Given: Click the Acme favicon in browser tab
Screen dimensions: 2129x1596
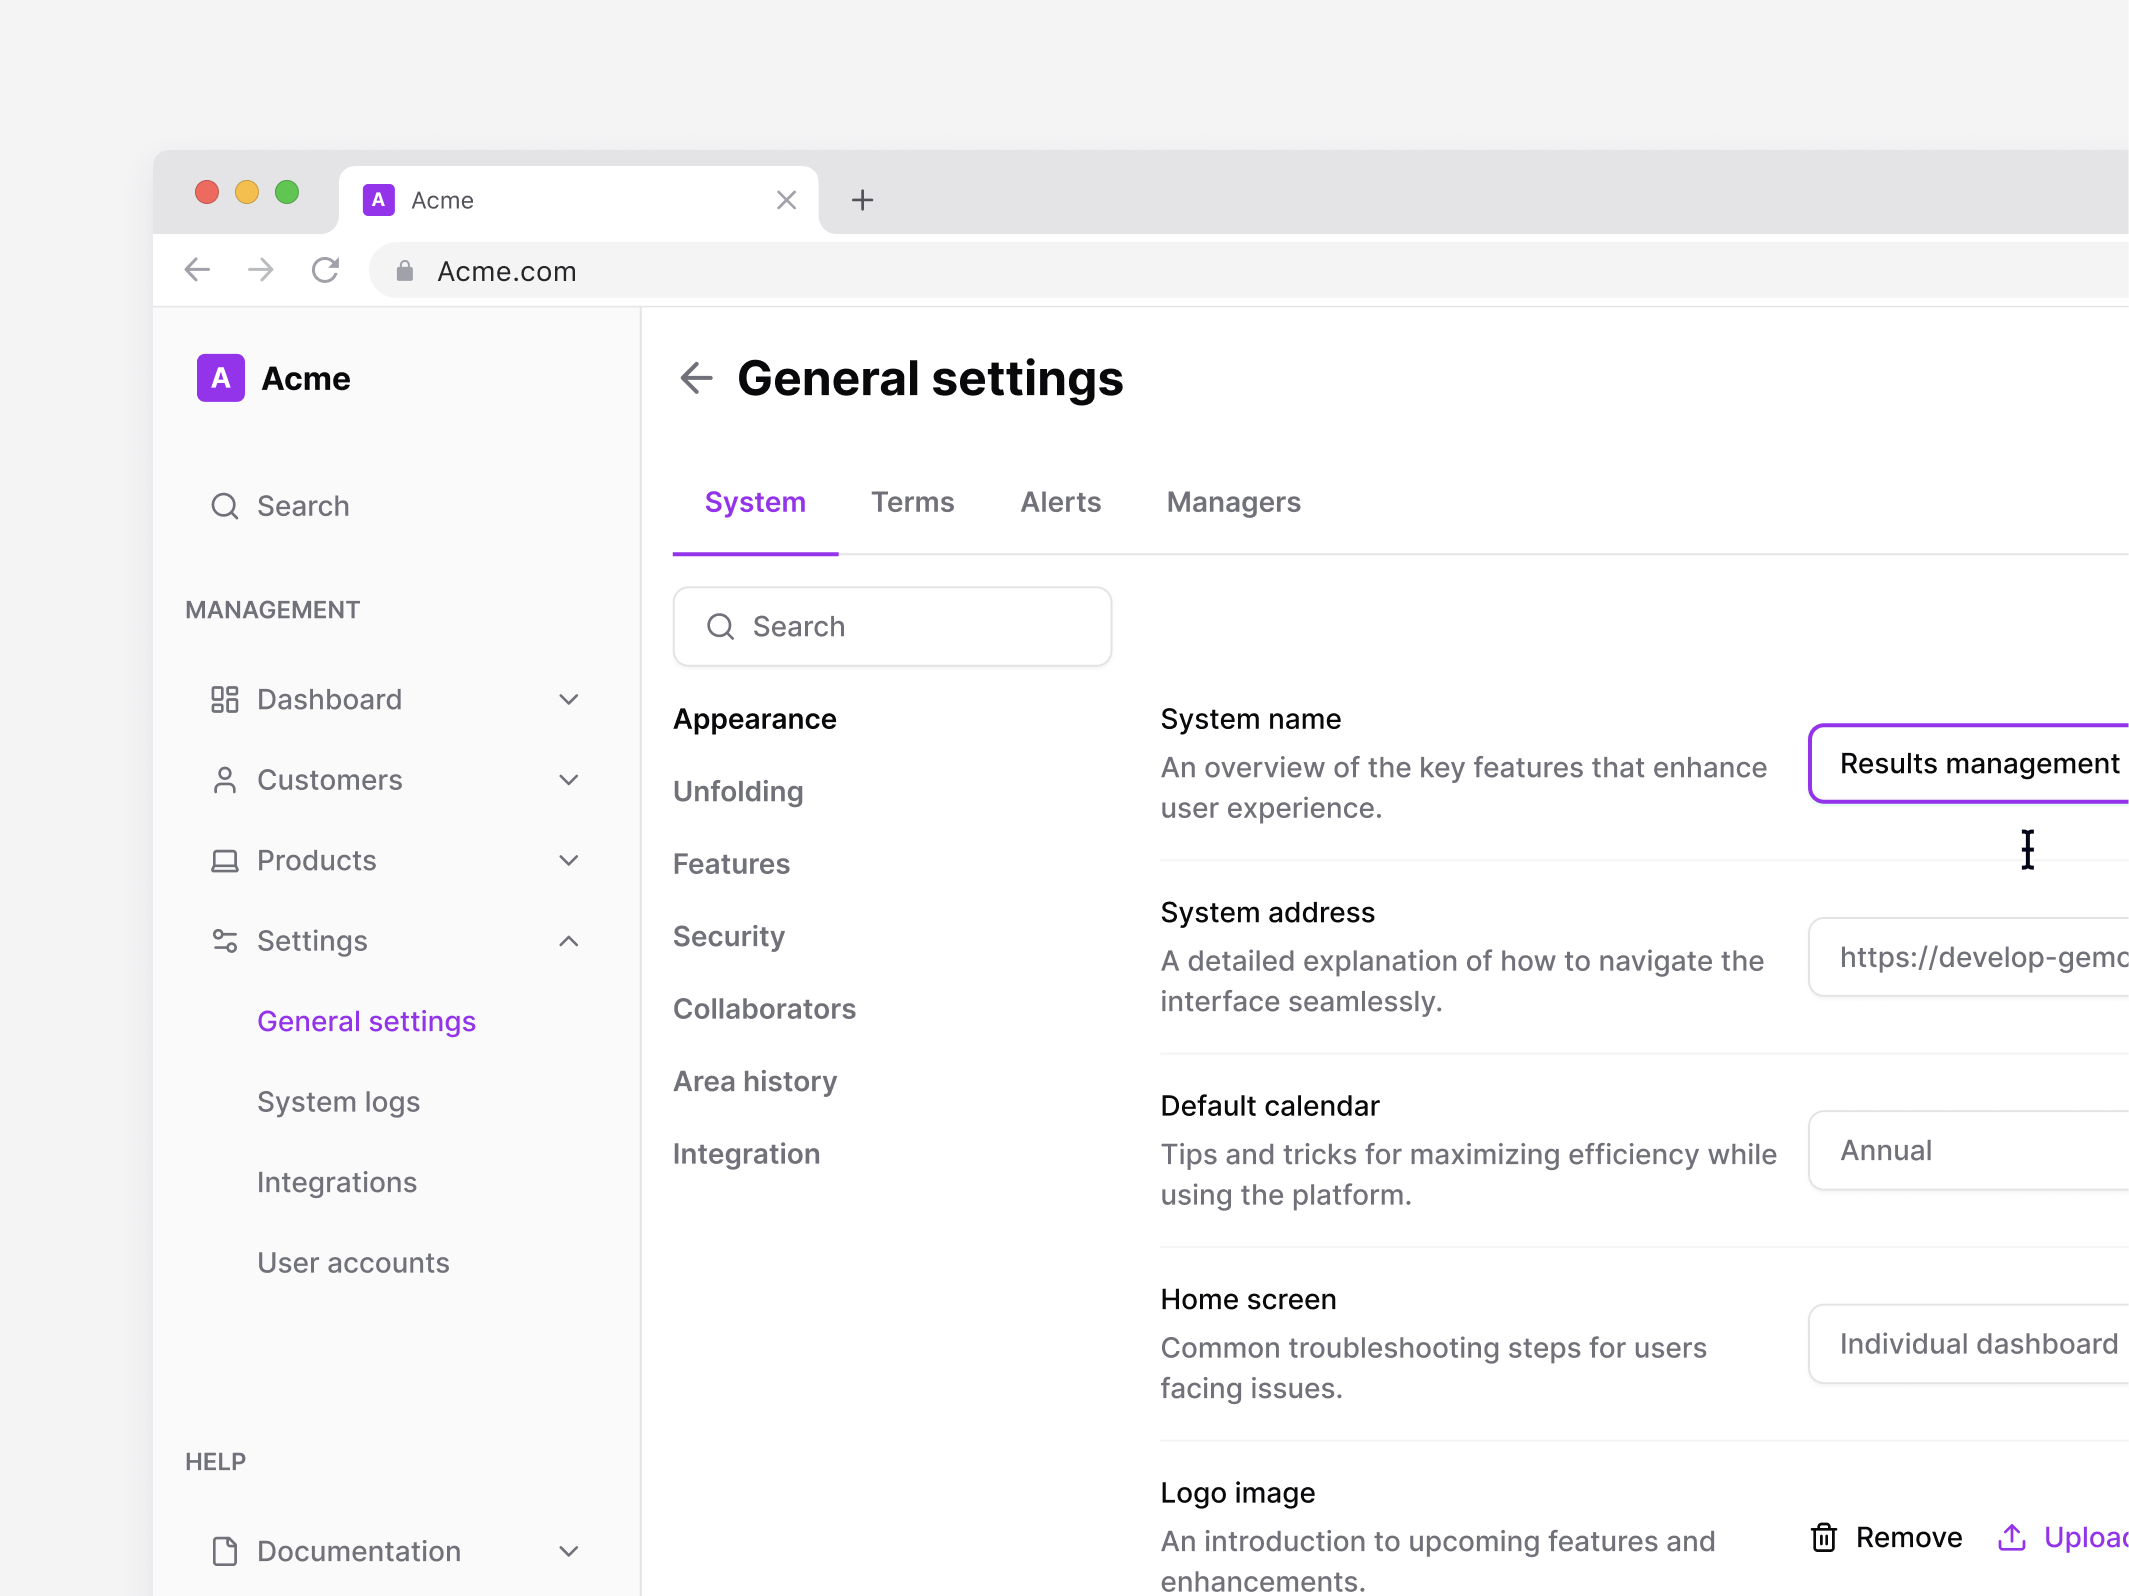Looking at the screenshot, I should [x=378, y=200].
